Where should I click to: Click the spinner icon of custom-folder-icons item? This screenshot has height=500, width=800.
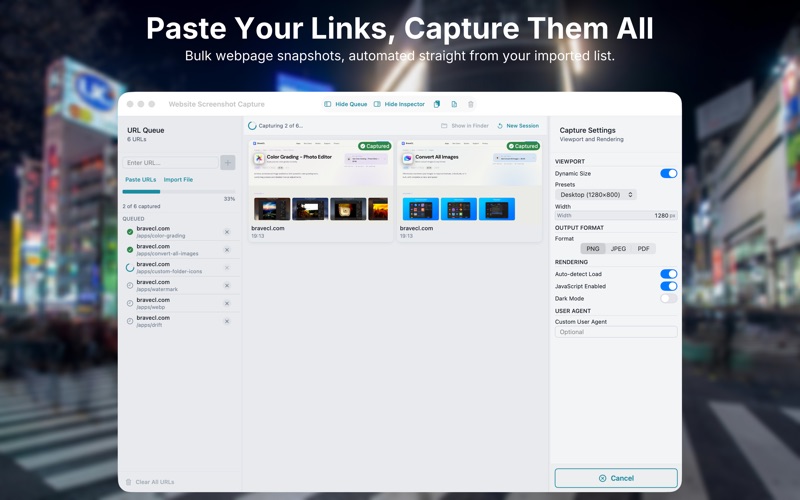tap(130, 268)
